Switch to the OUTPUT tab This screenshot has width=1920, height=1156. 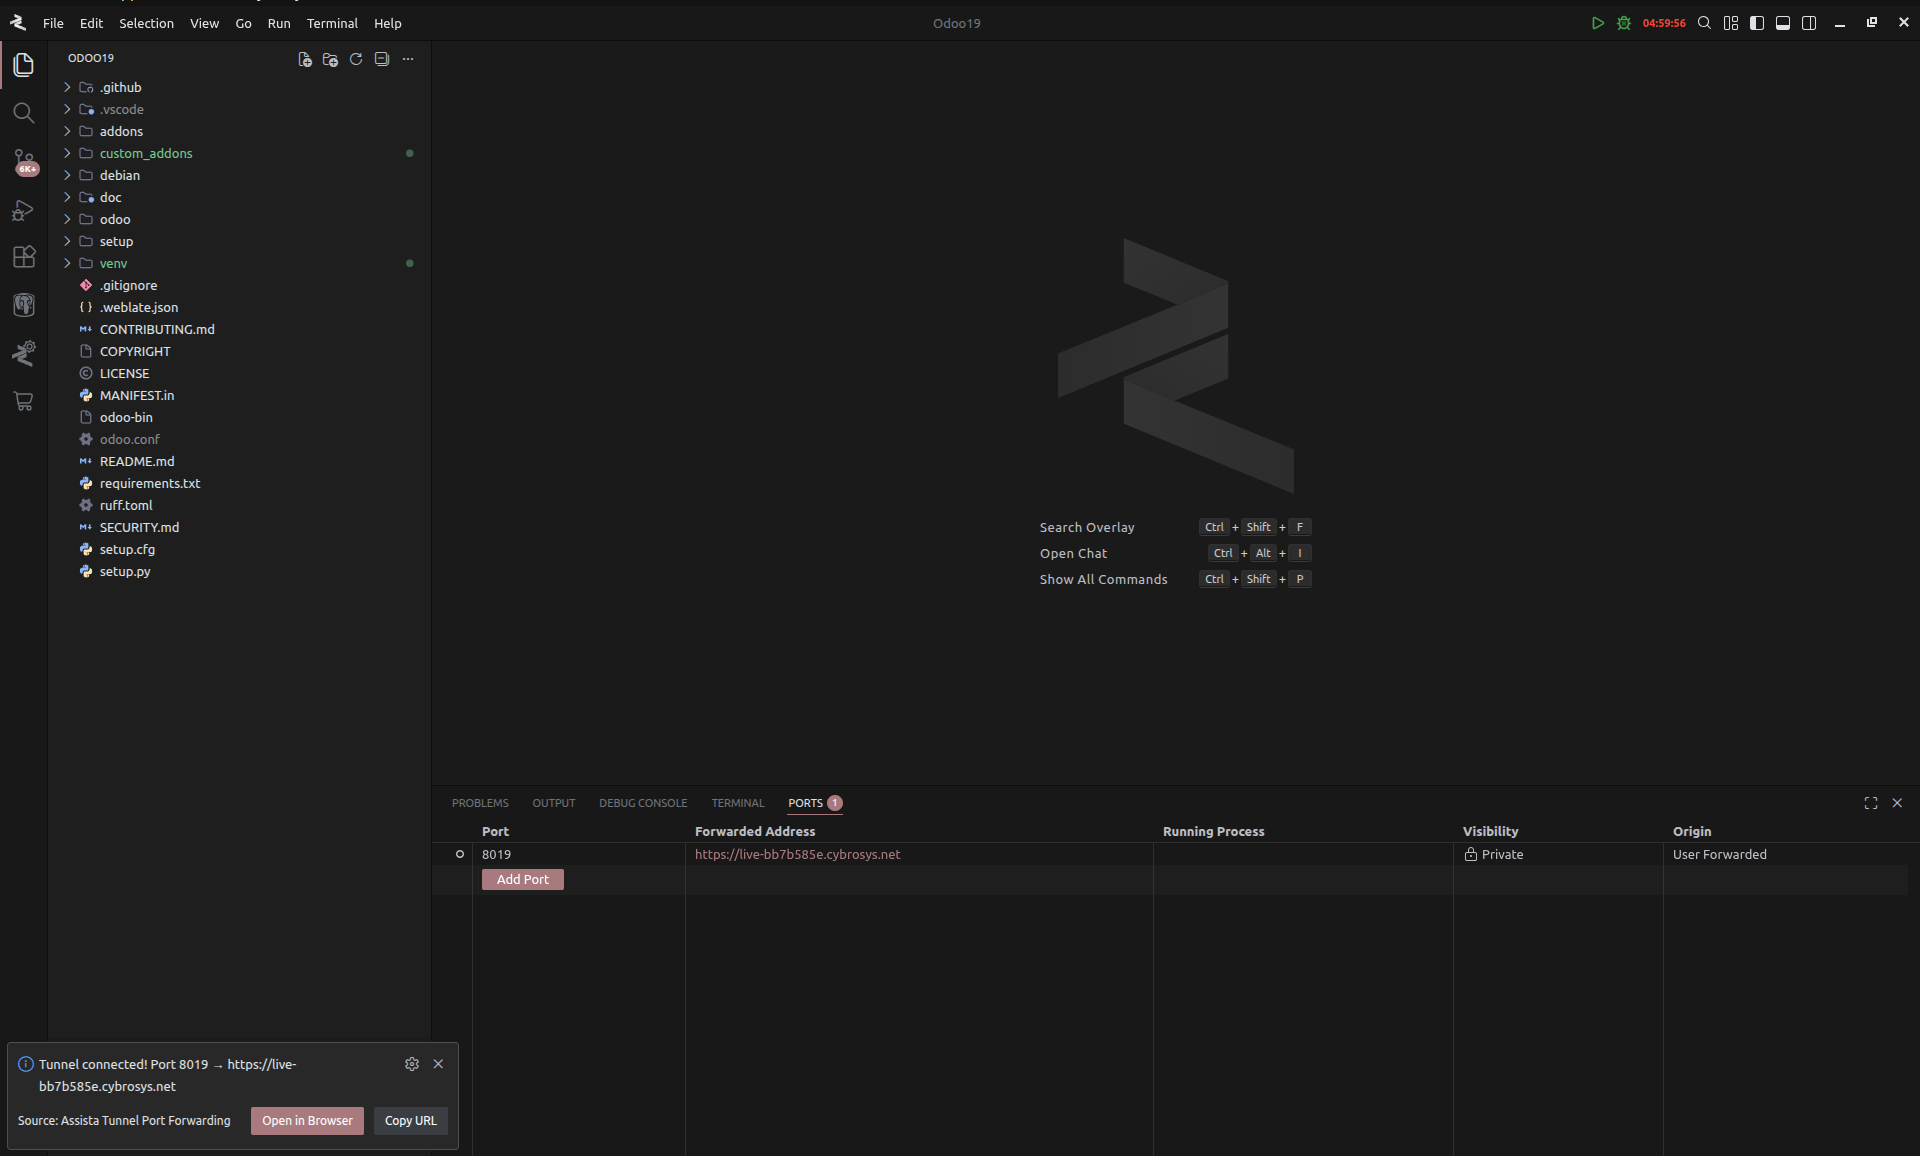tap(554, 803)
